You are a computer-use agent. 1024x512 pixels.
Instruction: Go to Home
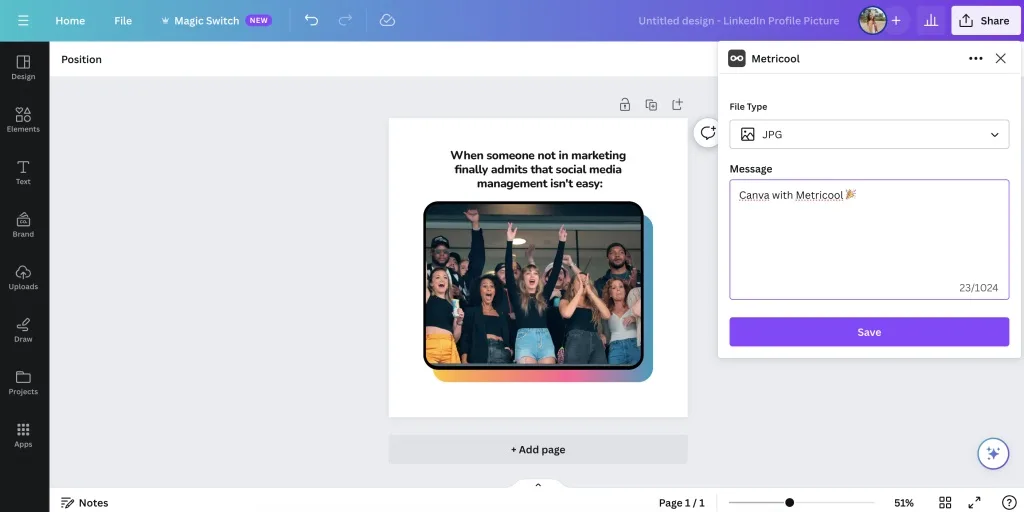pos(70,21)
